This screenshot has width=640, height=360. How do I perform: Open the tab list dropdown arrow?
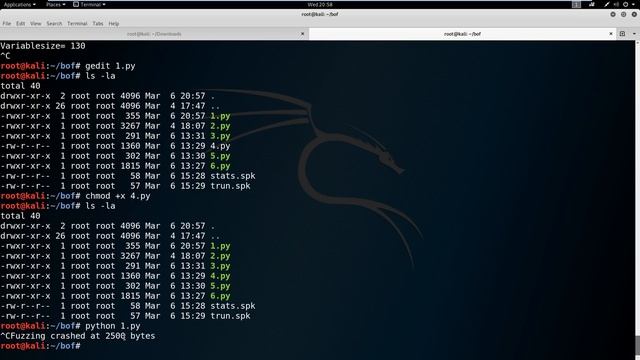click(x=634, y=34)
